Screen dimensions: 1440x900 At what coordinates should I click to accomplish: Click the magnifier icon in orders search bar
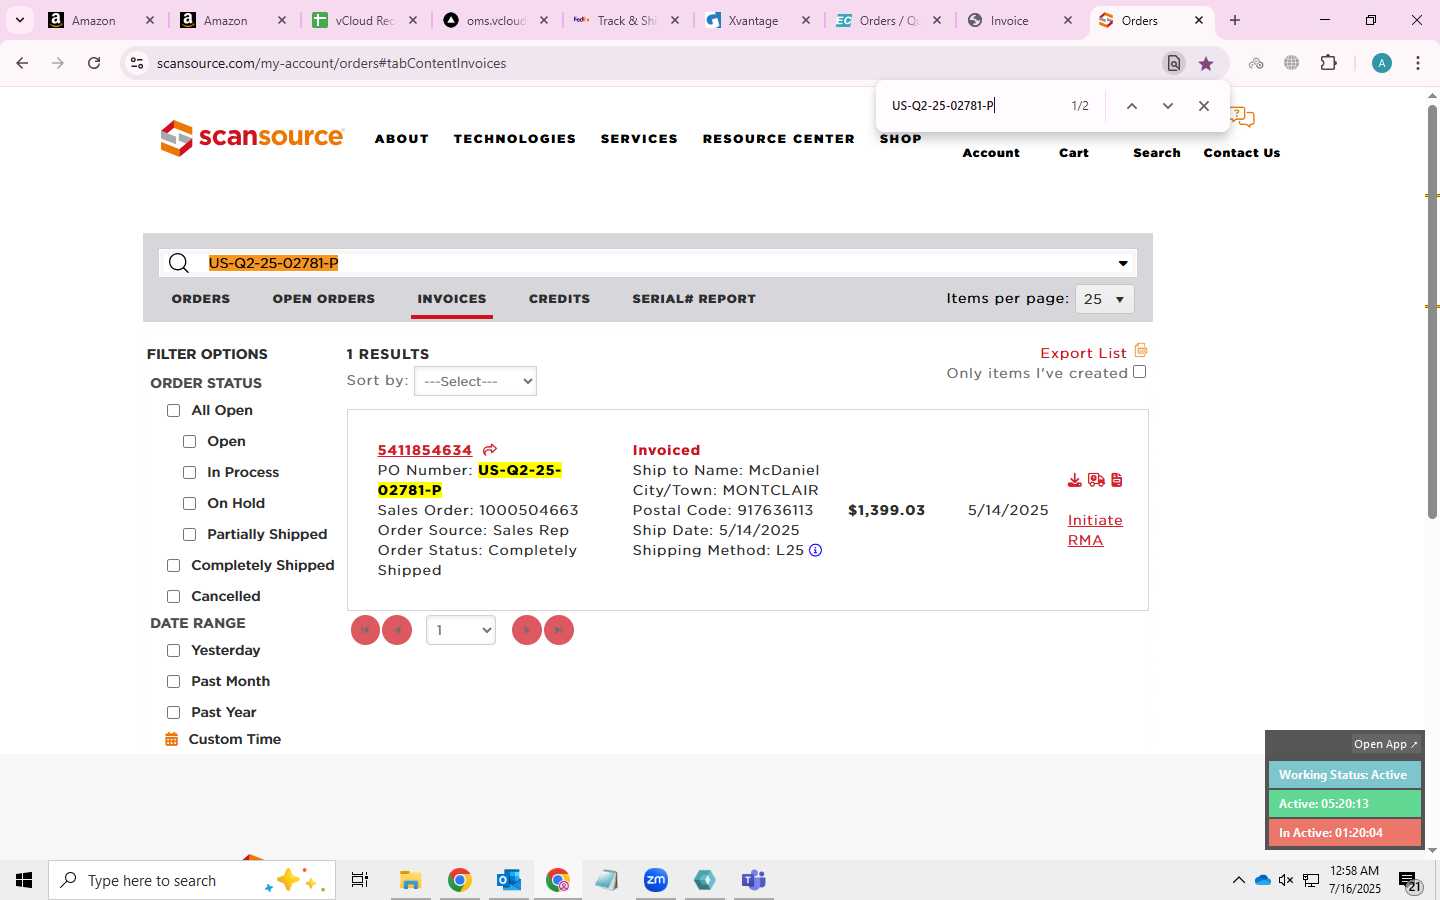pos(179,263)
